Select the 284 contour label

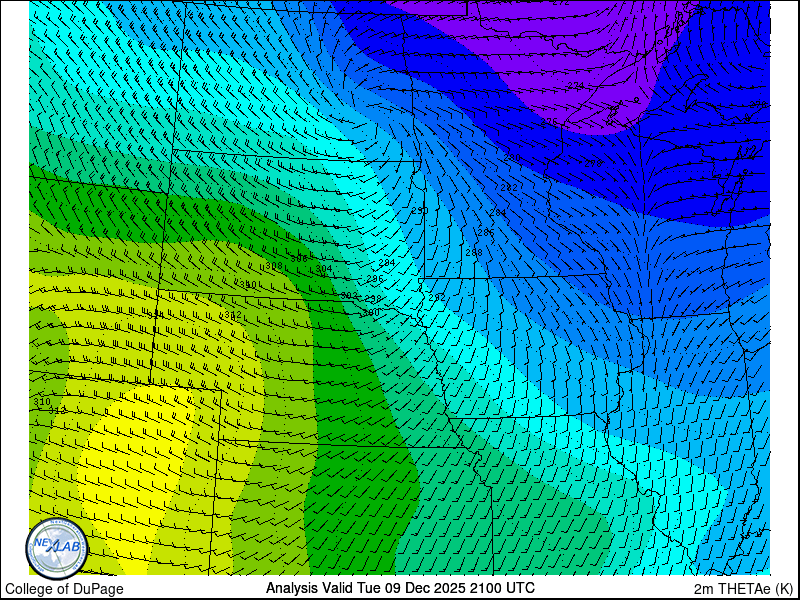tap(498, 213)
